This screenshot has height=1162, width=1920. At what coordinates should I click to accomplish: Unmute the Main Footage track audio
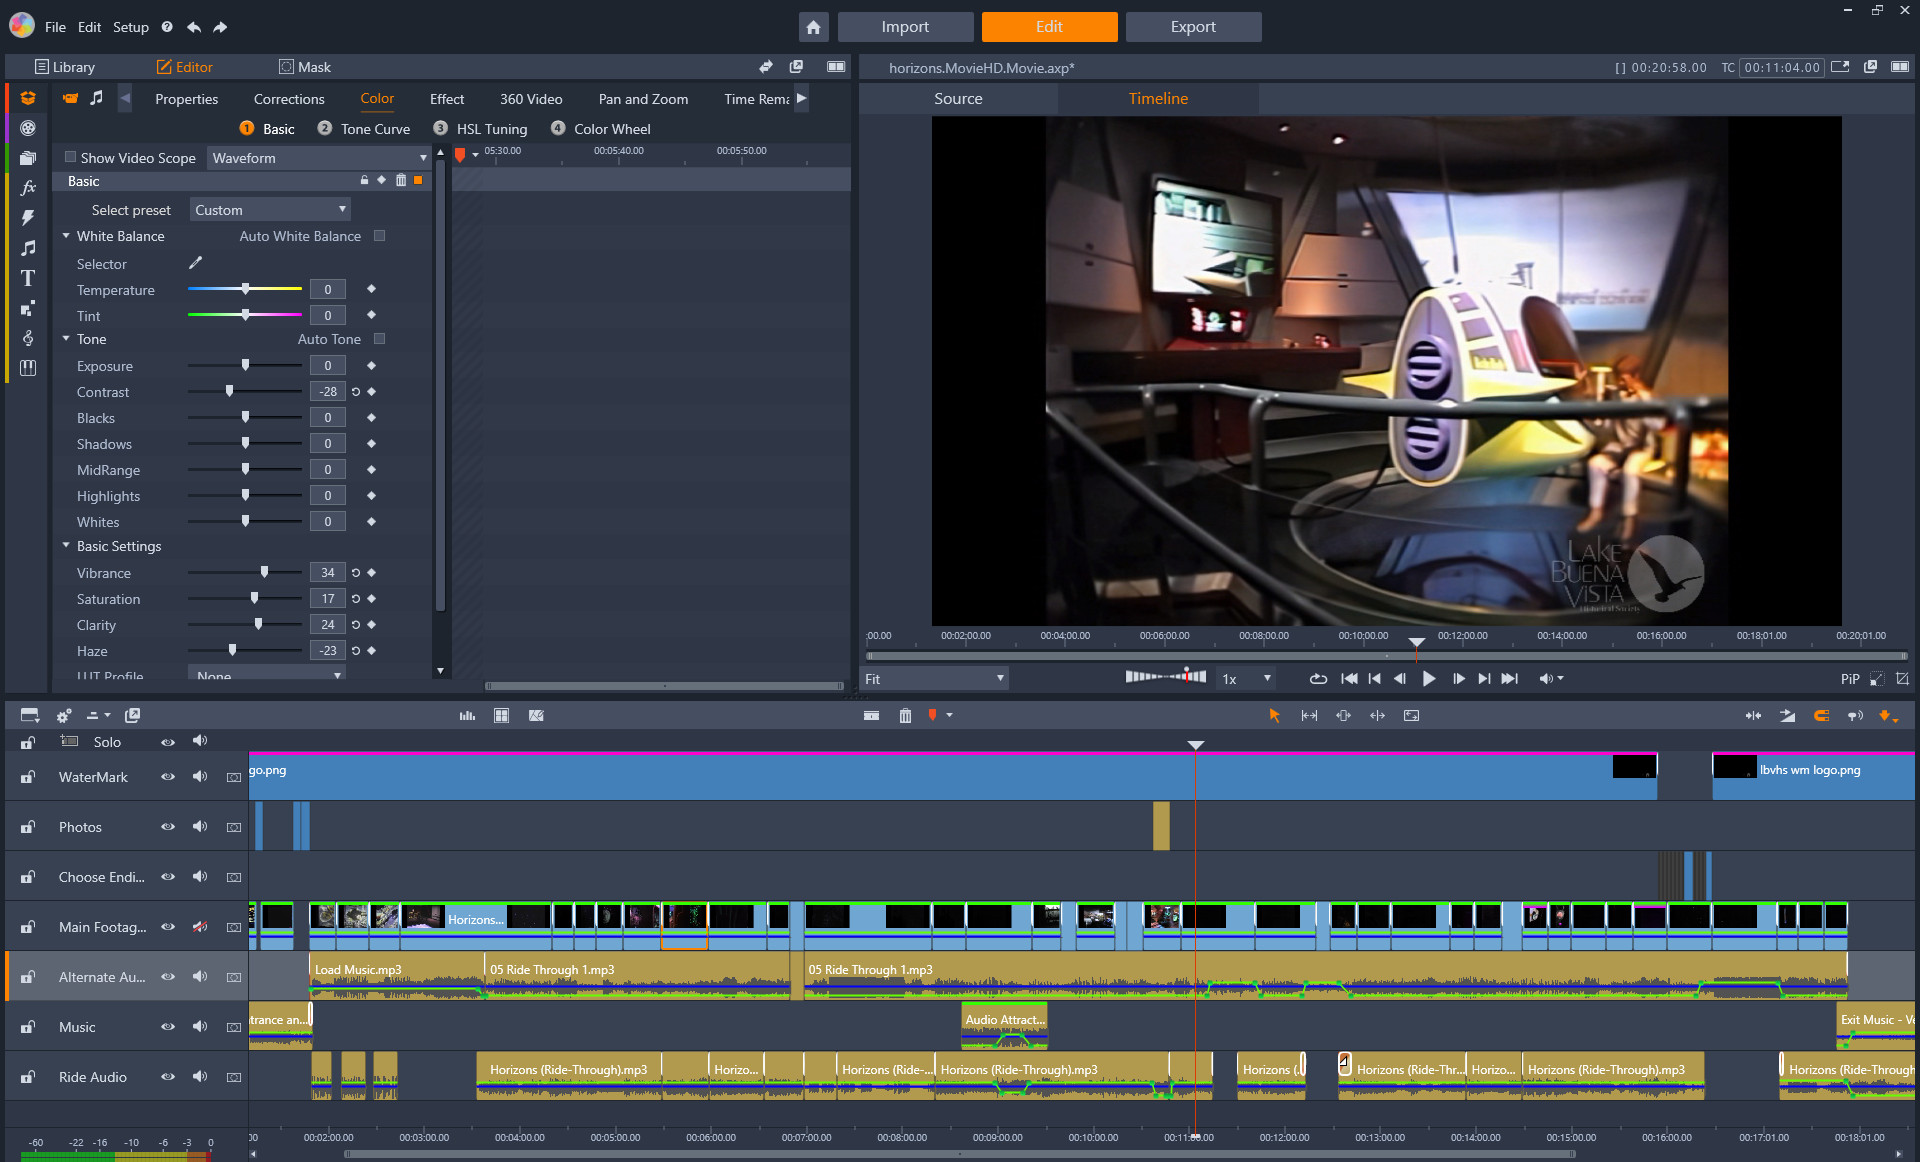click(200, 927)
